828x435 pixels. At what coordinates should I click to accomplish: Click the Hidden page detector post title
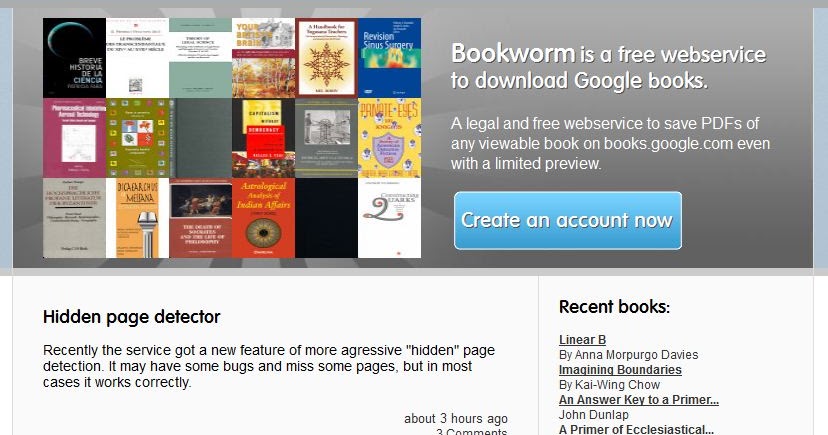pyautogui.click(x=131, y=317)
